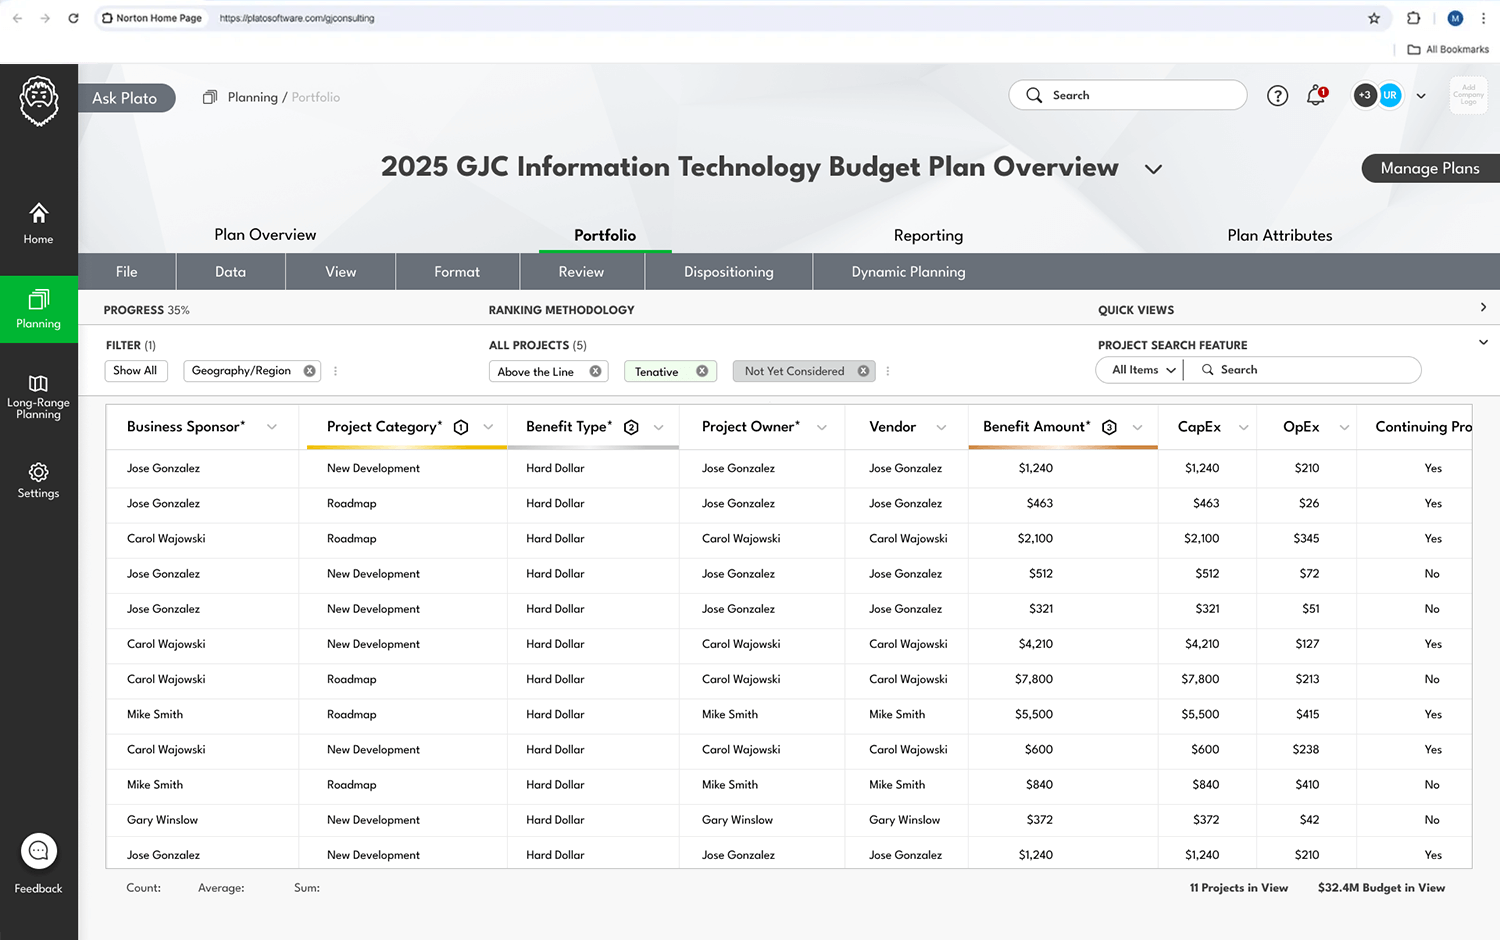Remove the Tenative chip
Image resolution: width=1500 pixels, height=940 pixels.
[702, 371]
